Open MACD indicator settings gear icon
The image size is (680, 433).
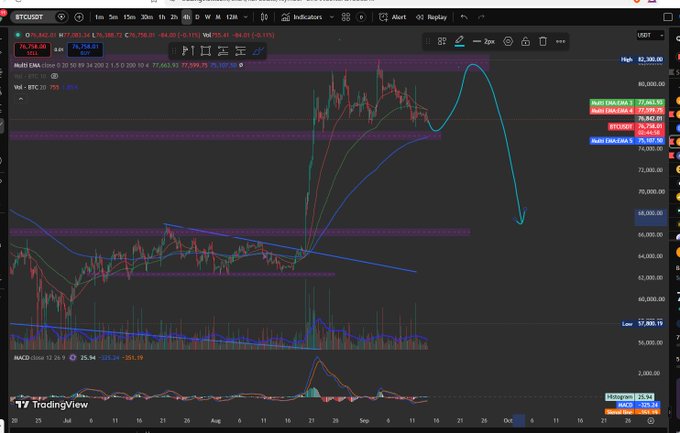coord(72,358)
